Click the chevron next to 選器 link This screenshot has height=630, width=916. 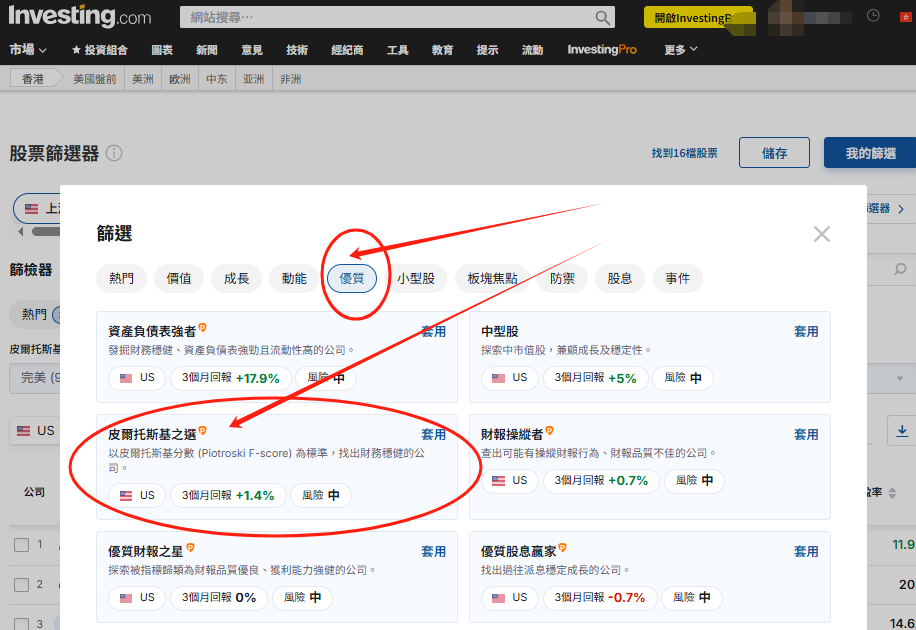click(901, 209)
